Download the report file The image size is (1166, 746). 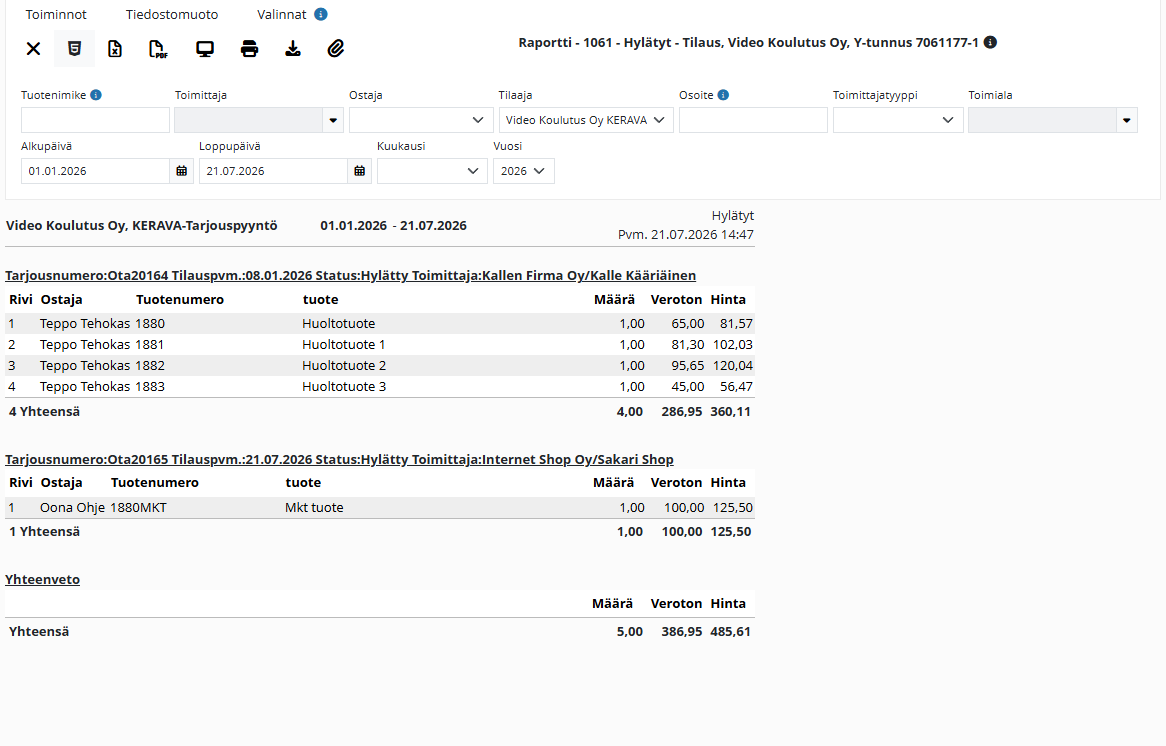(x=293, y=49)
